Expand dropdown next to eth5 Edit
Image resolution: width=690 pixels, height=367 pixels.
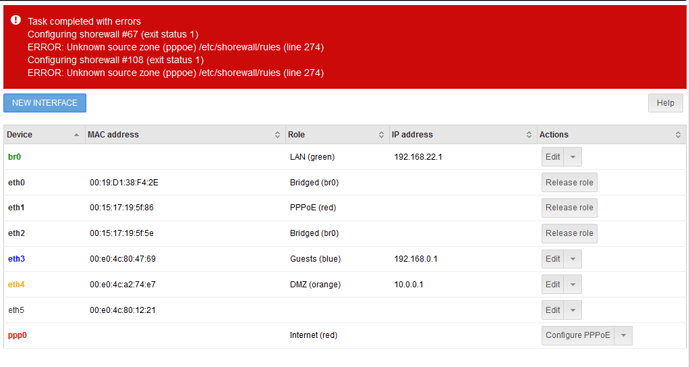coord(573,310)
